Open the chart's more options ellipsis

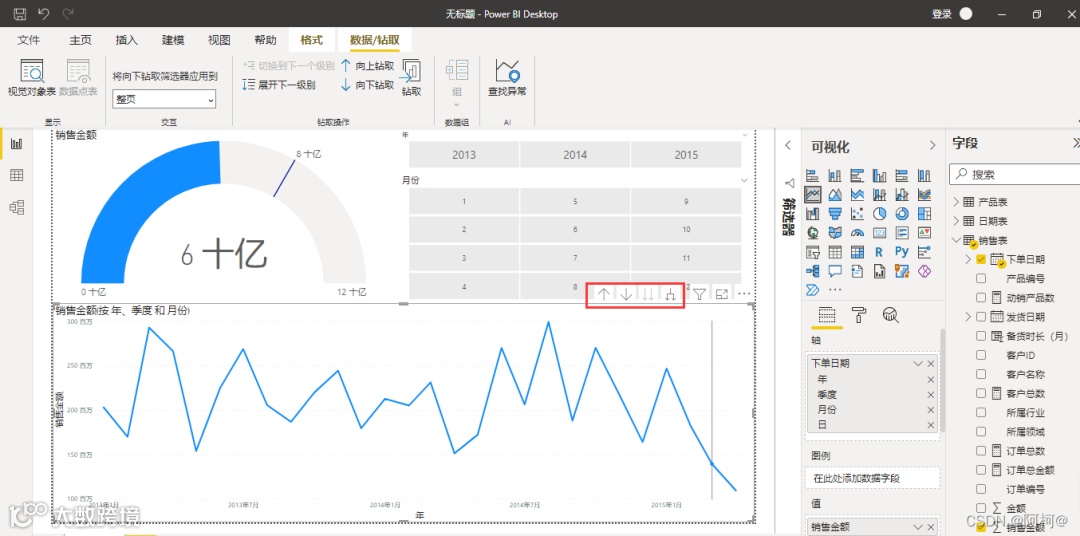tap(744, 294)
